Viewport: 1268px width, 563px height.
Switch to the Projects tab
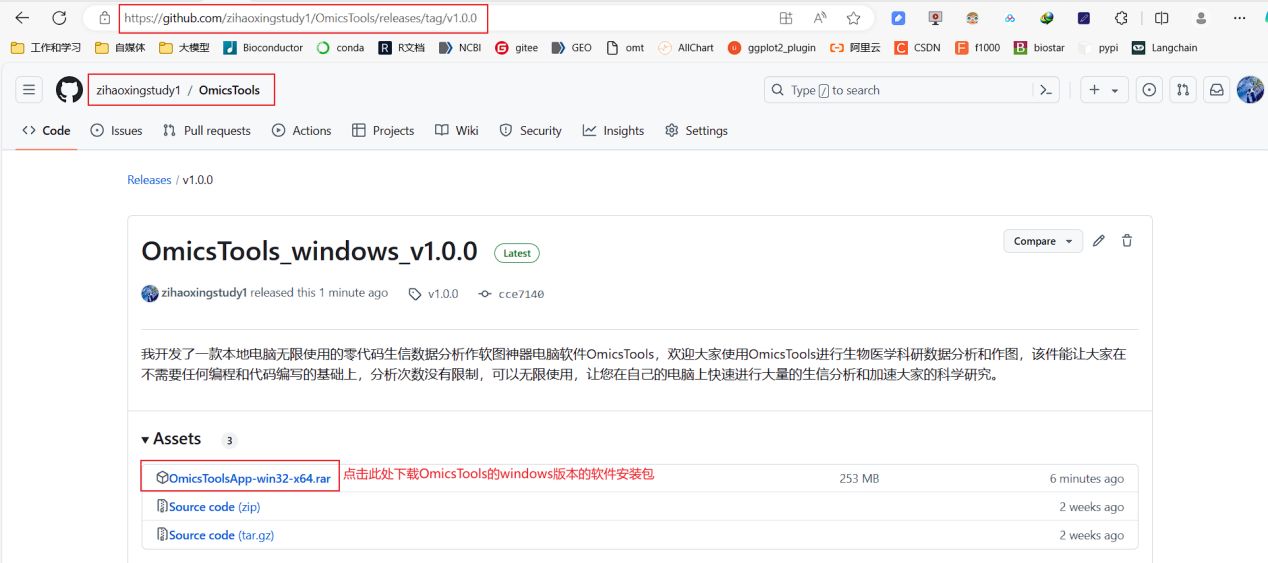click(383, 131)
